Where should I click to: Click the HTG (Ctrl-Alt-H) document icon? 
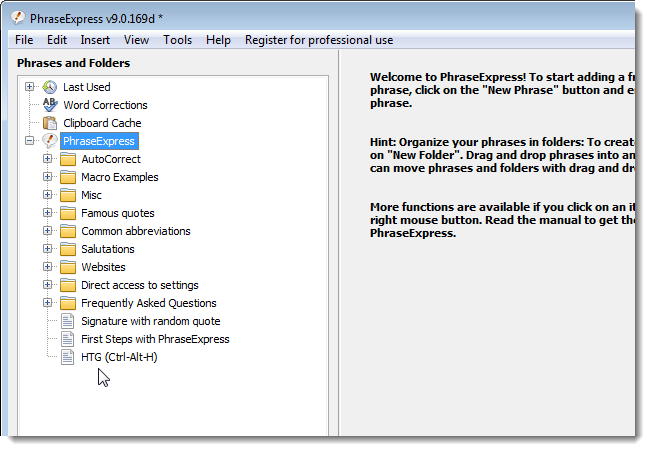[68, 357]
